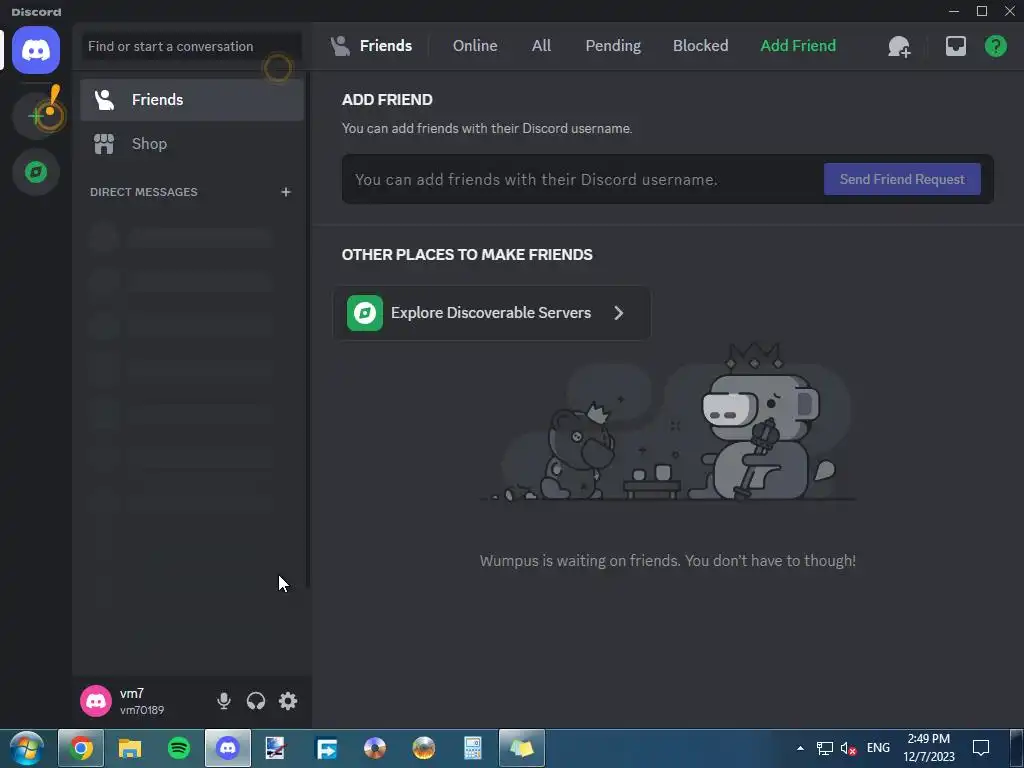Open the Inbox icon
Image resolution: width=1024 pixels, height=768 pixels.
[955, 46]
